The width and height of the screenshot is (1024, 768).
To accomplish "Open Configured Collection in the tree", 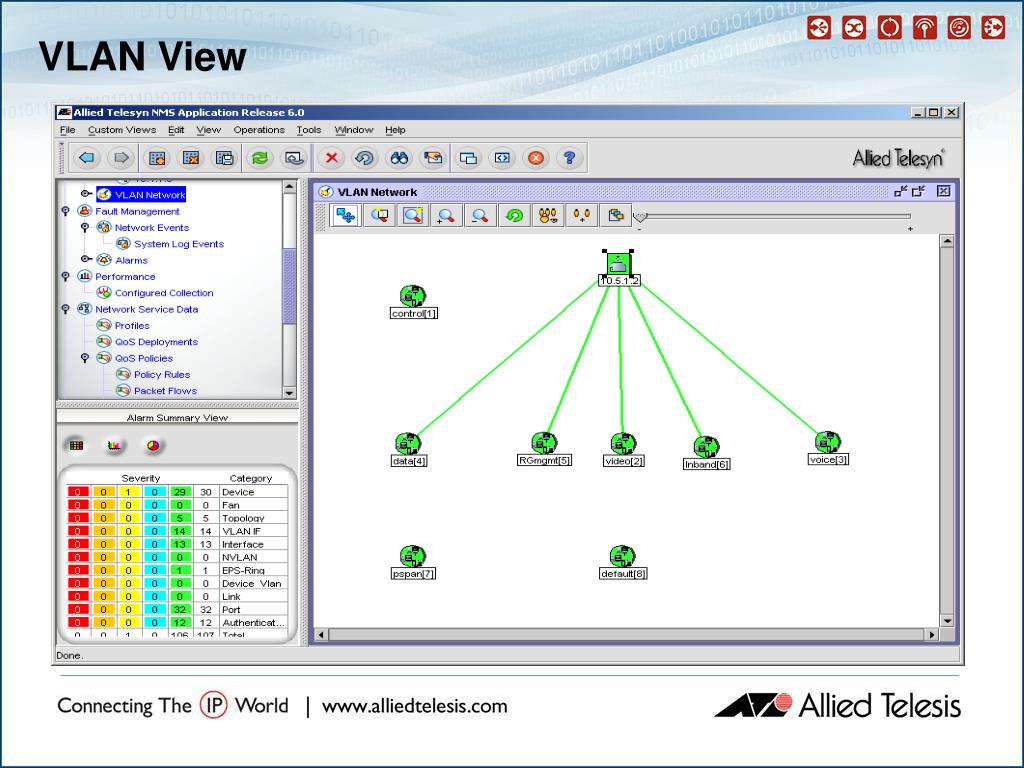I will click(164, 293).
